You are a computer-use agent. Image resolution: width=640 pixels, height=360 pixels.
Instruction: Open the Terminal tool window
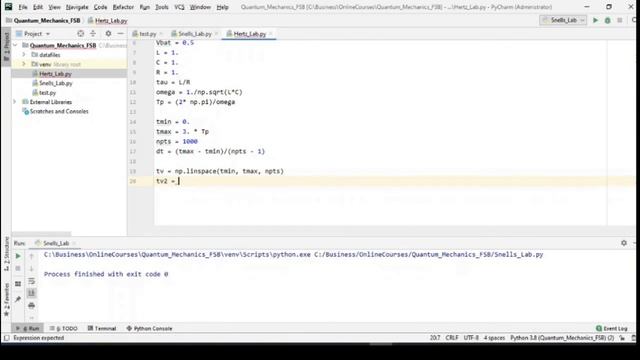pos(102,328)
